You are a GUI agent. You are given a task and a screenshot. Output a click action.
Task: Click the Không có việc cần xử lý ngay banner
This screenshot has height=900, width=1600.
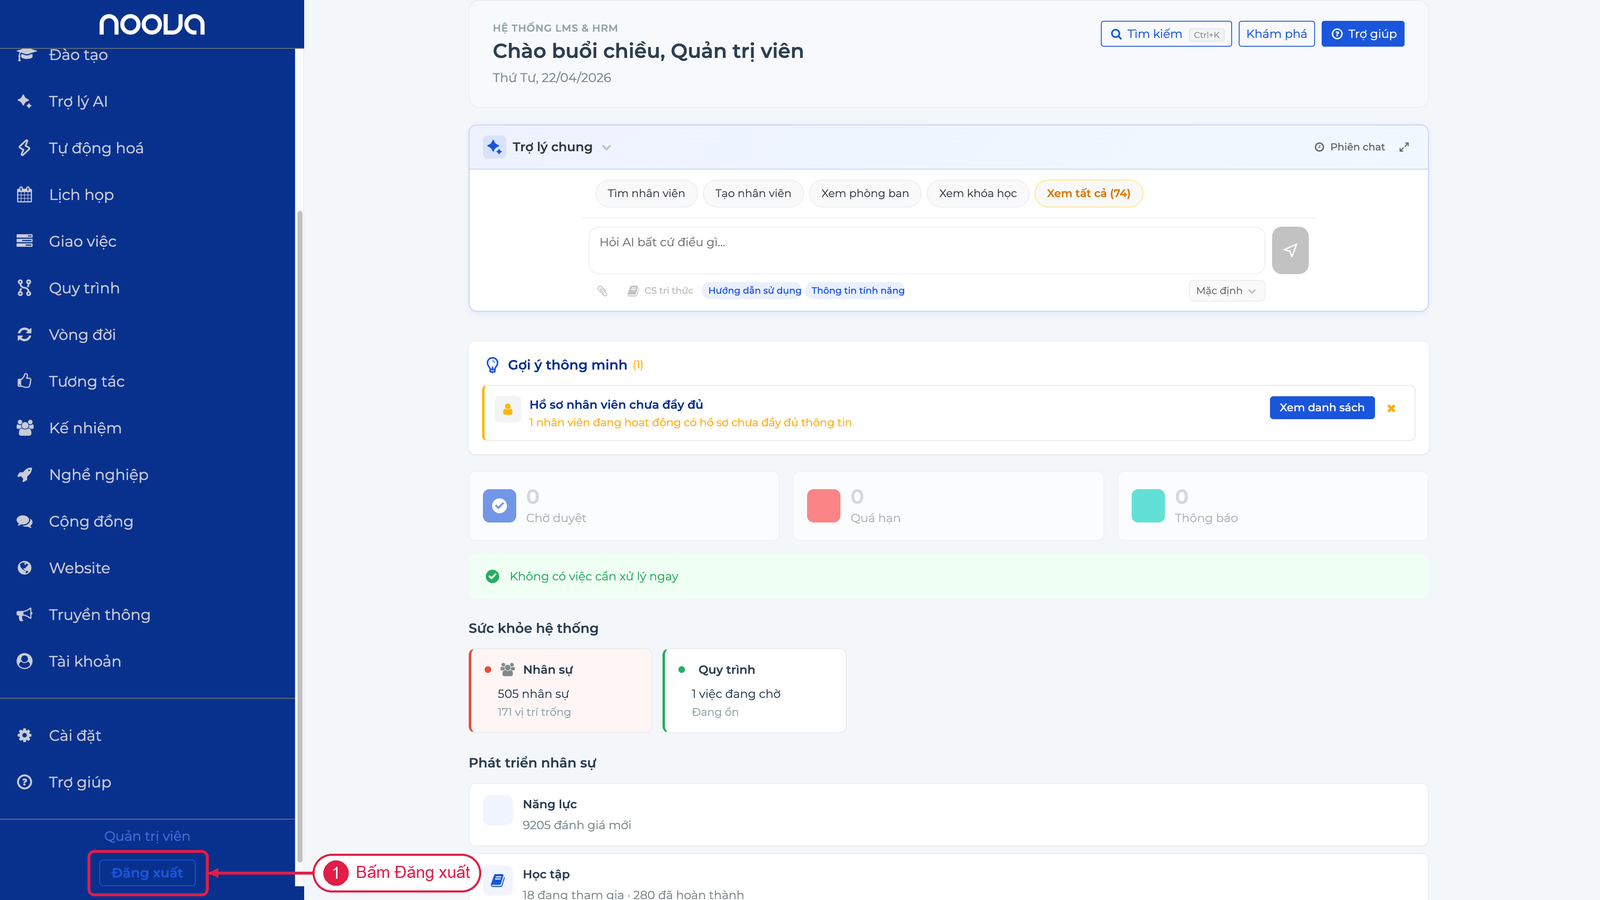coord(948,577)
